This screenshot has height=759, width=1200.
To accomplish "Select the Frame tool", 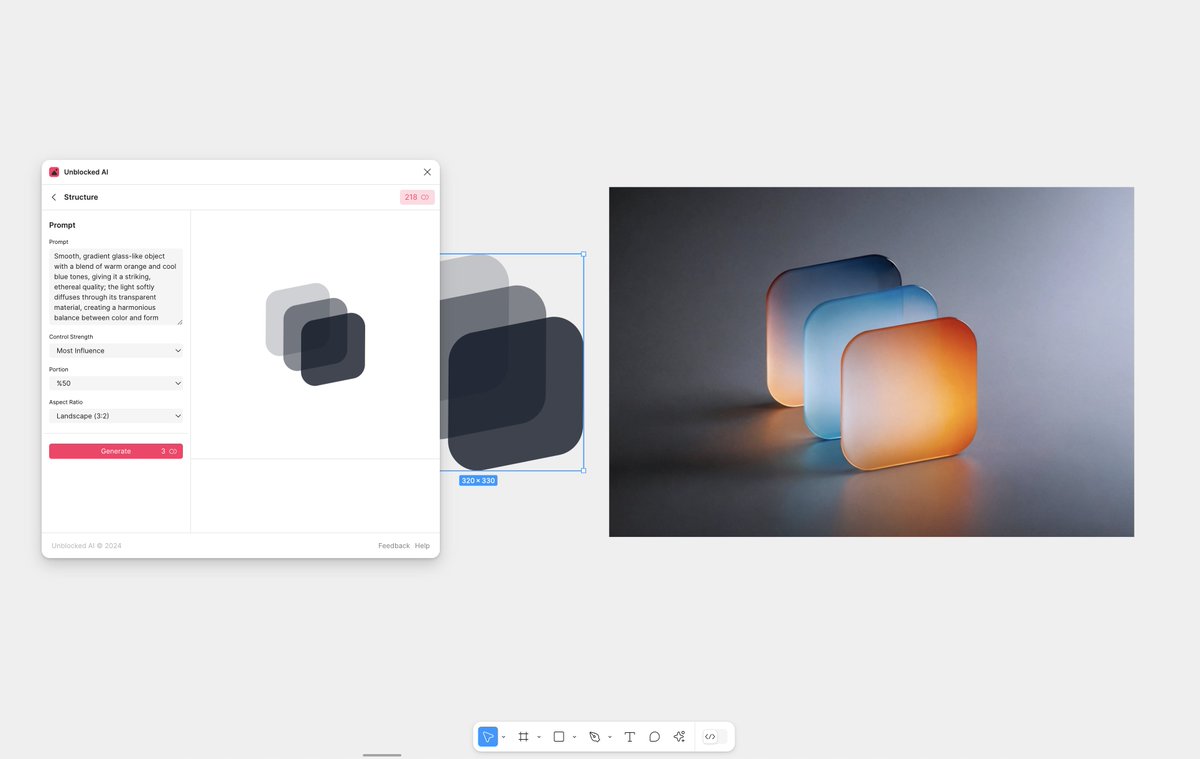I will click(x=523, y=737).
